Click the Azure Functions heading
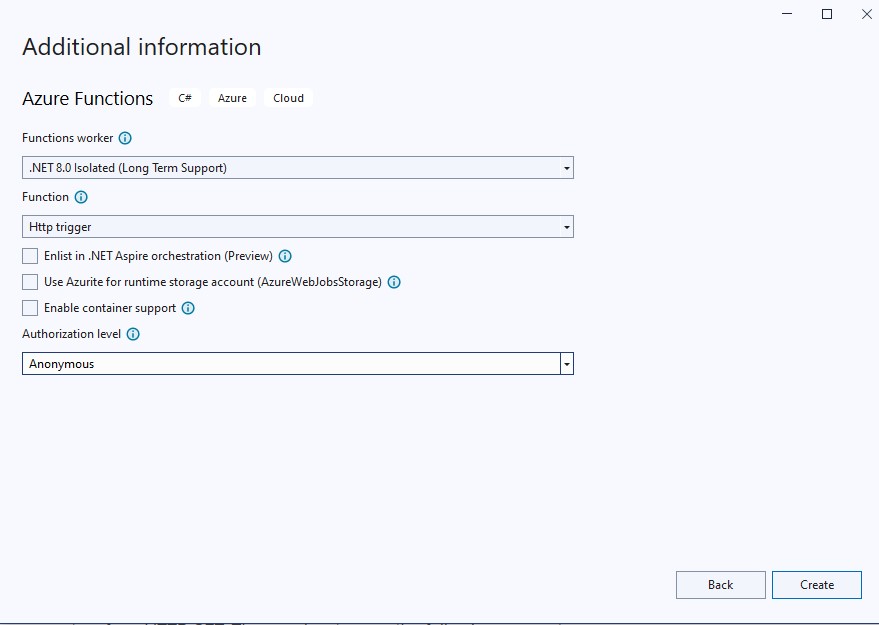This screenshot has width=879, height=625. point(87,99)
